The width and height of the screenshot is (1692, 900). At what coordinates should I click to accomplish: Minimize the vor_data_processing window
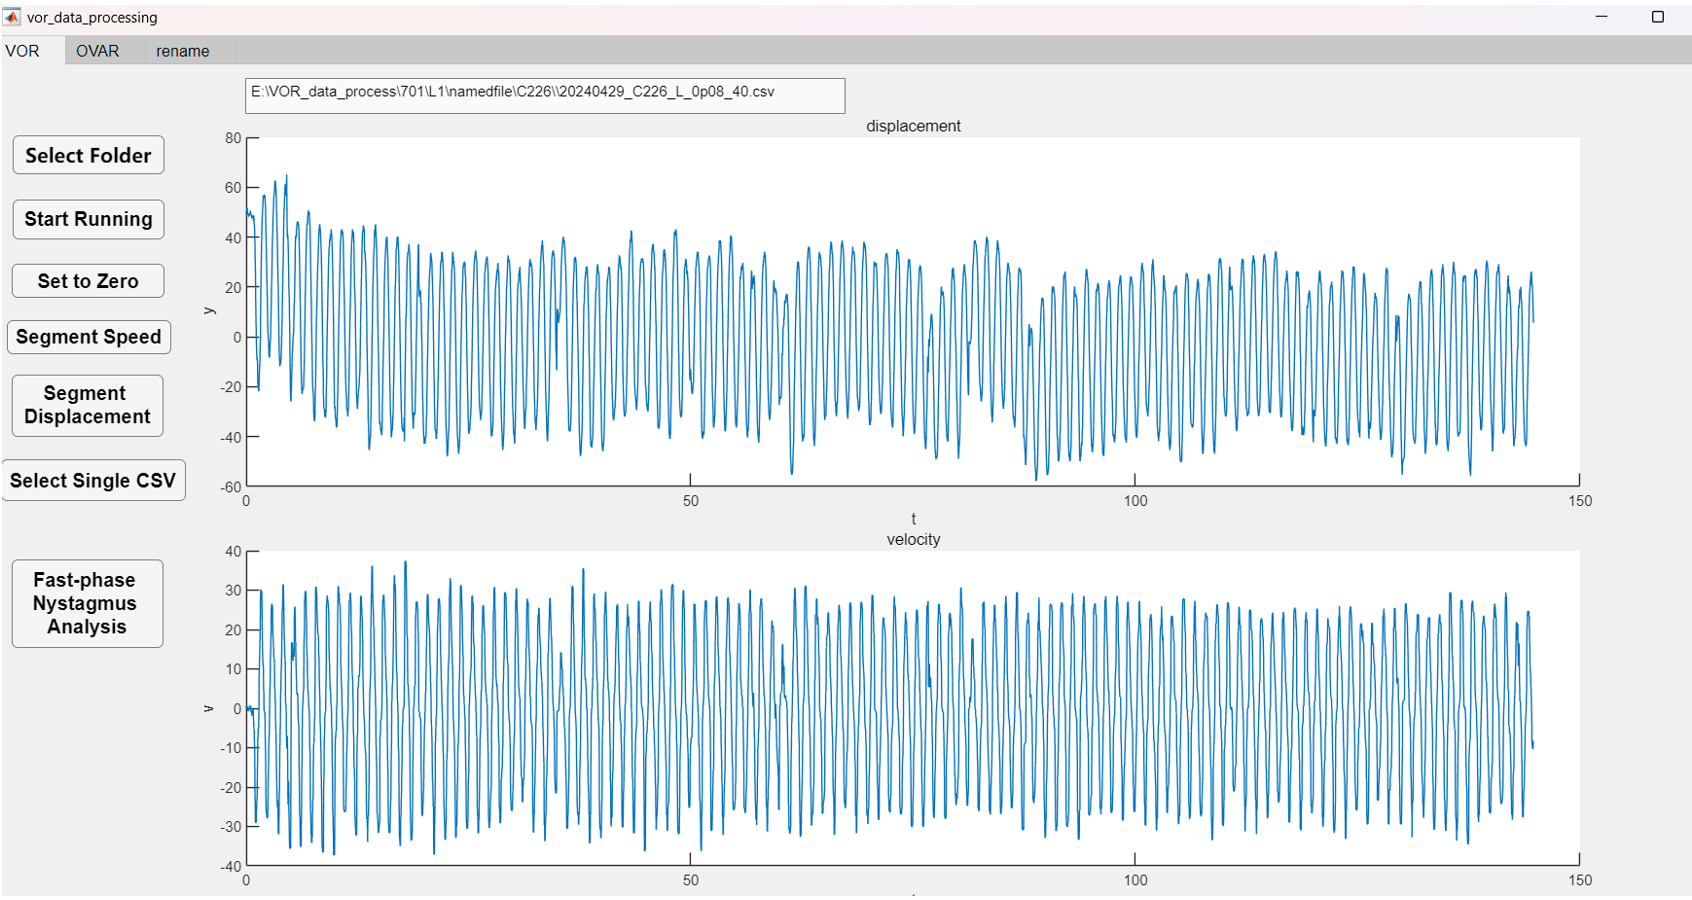tap(1601, 17)
